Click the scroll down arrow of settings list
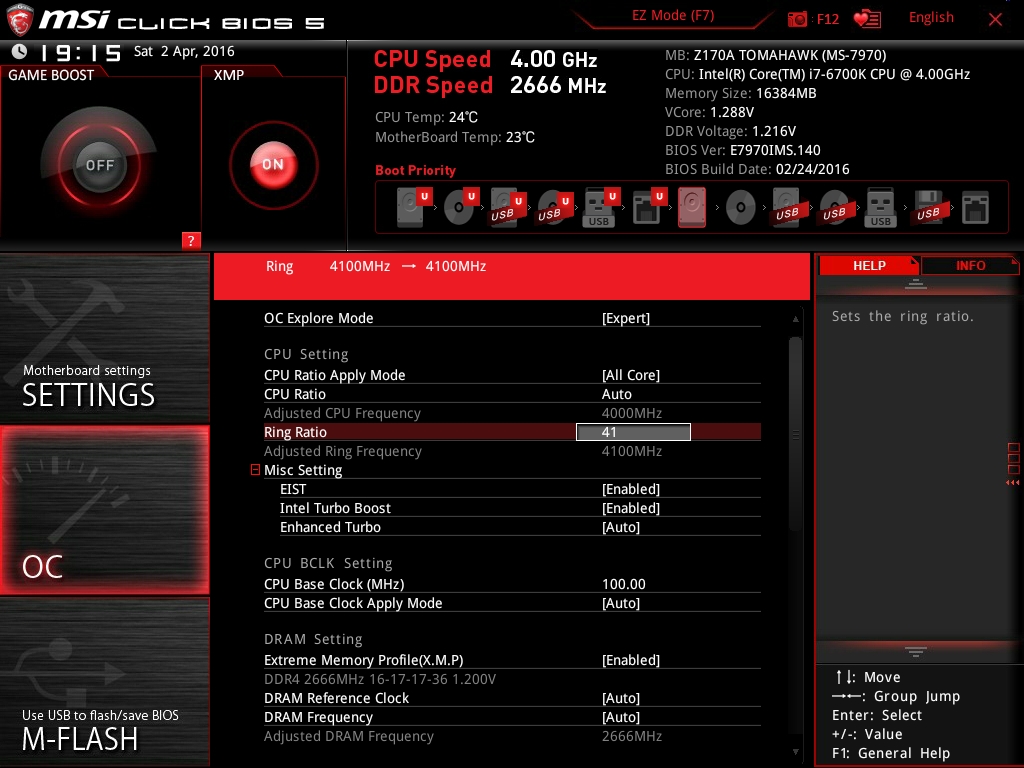Viewport: 1024px width, 768px height. [795, 752]
